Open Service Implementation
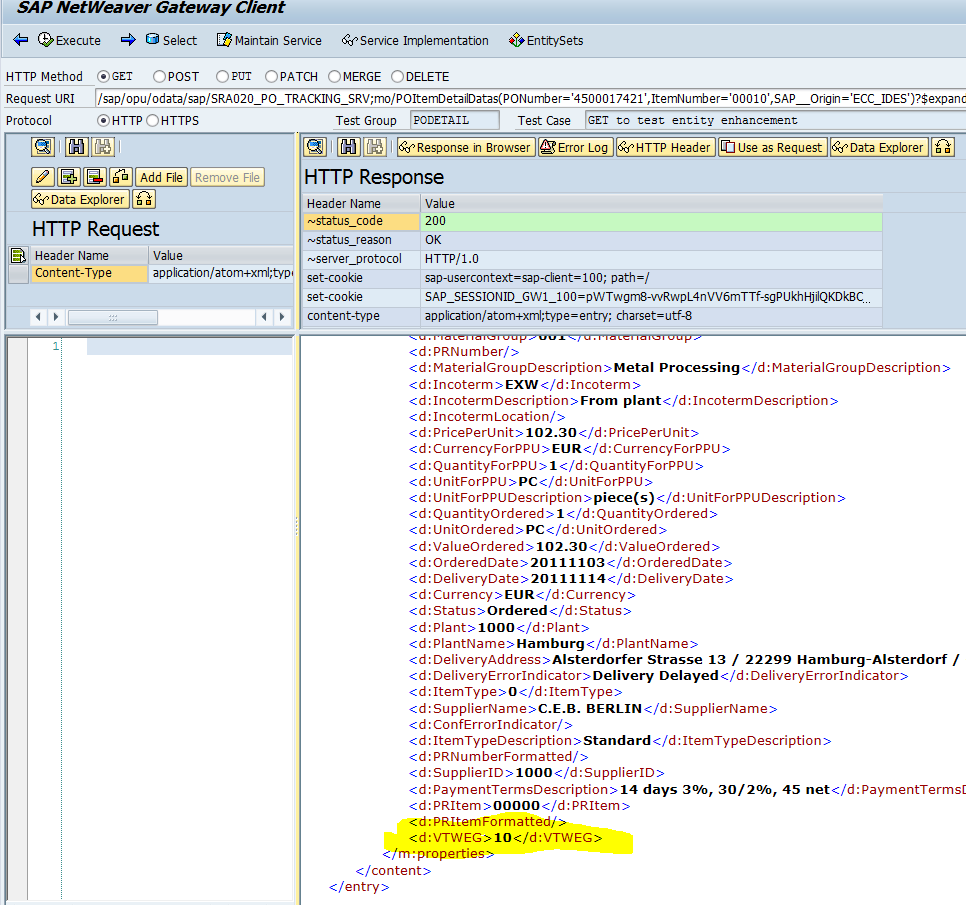 [x=415, y=40]
